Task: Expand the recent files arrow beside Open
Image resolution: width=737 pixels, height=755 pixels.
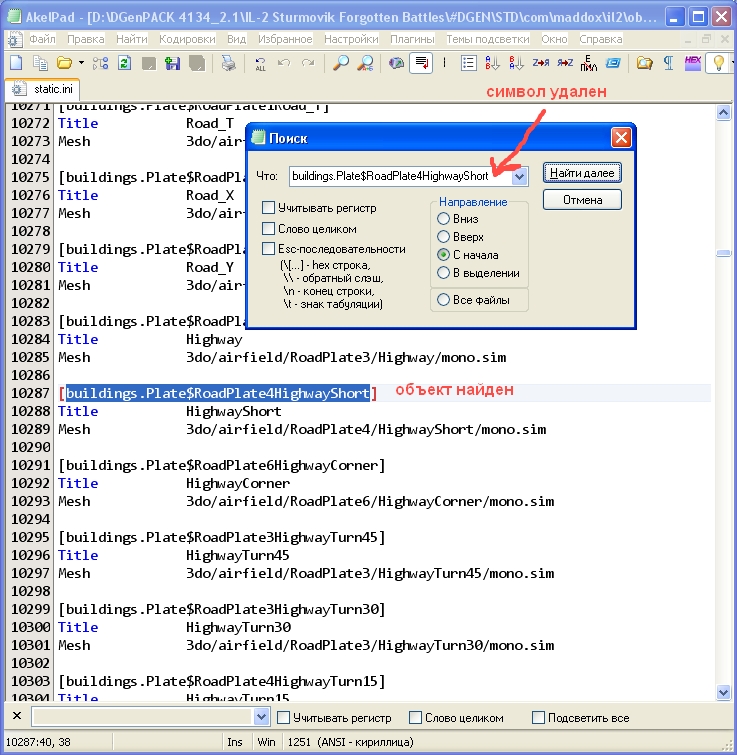Action: click(81, 63)
